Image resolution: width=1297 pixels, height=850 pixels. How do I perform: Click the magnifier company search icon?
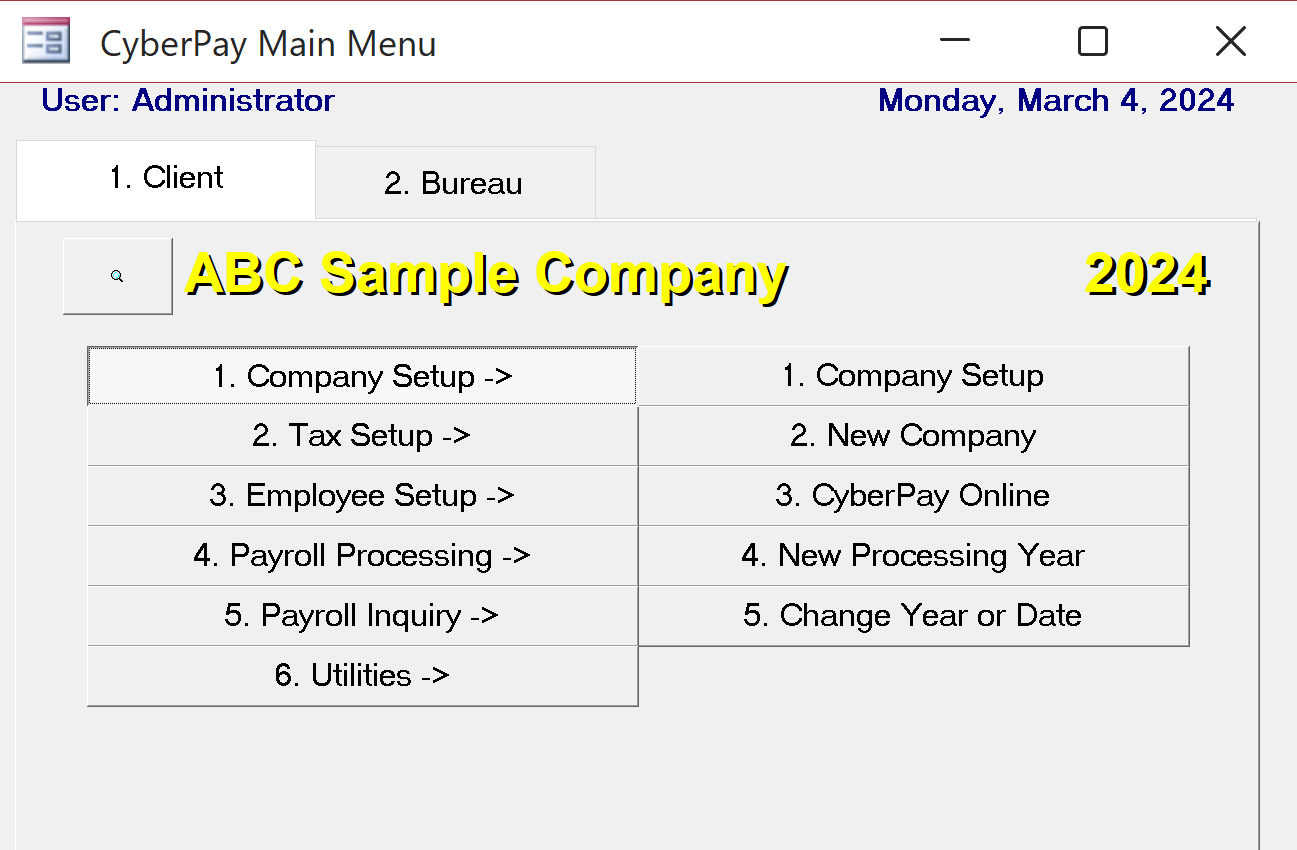click(117, 276)
